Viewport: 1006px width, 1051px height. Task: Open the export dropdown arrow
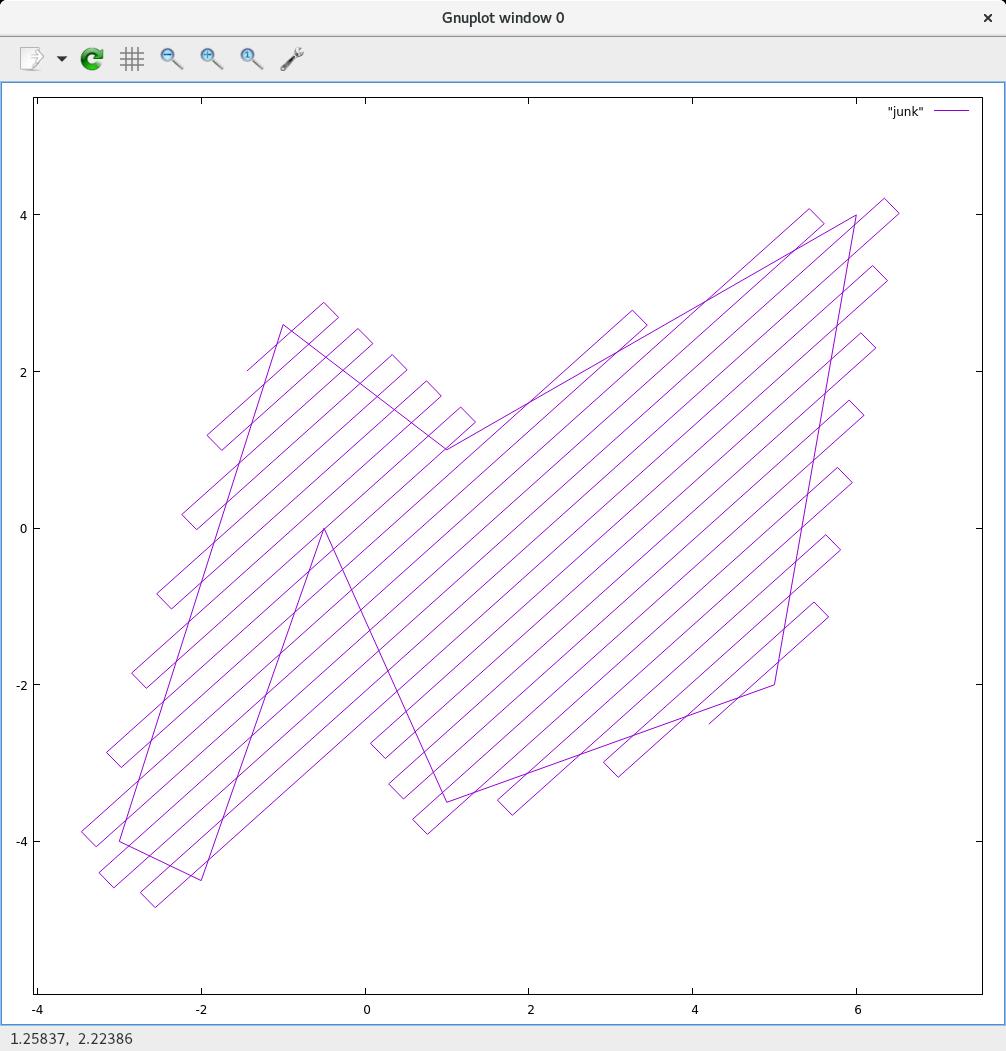coord(62,59)
